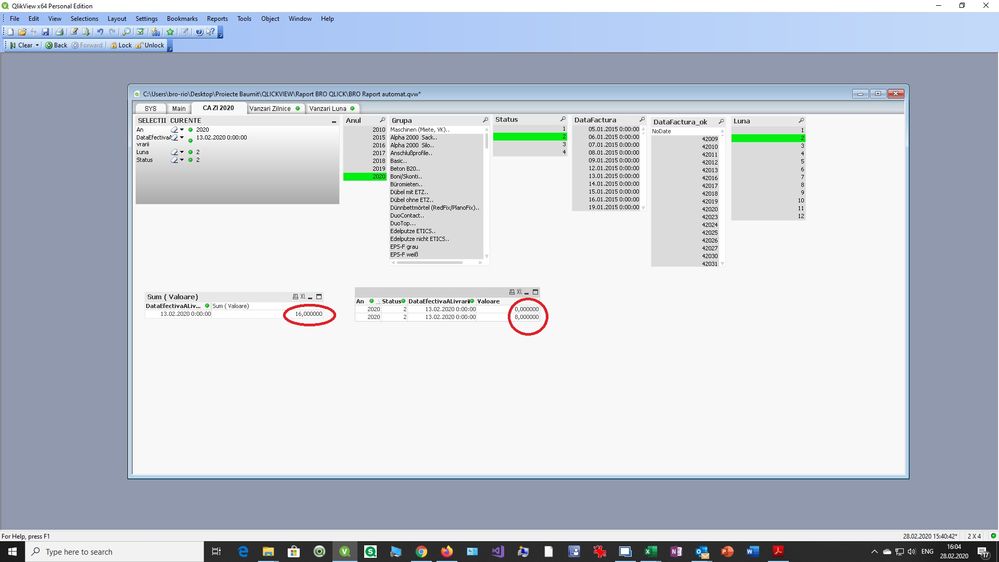Click the Reload toolbar icon

tap(86, 31)
